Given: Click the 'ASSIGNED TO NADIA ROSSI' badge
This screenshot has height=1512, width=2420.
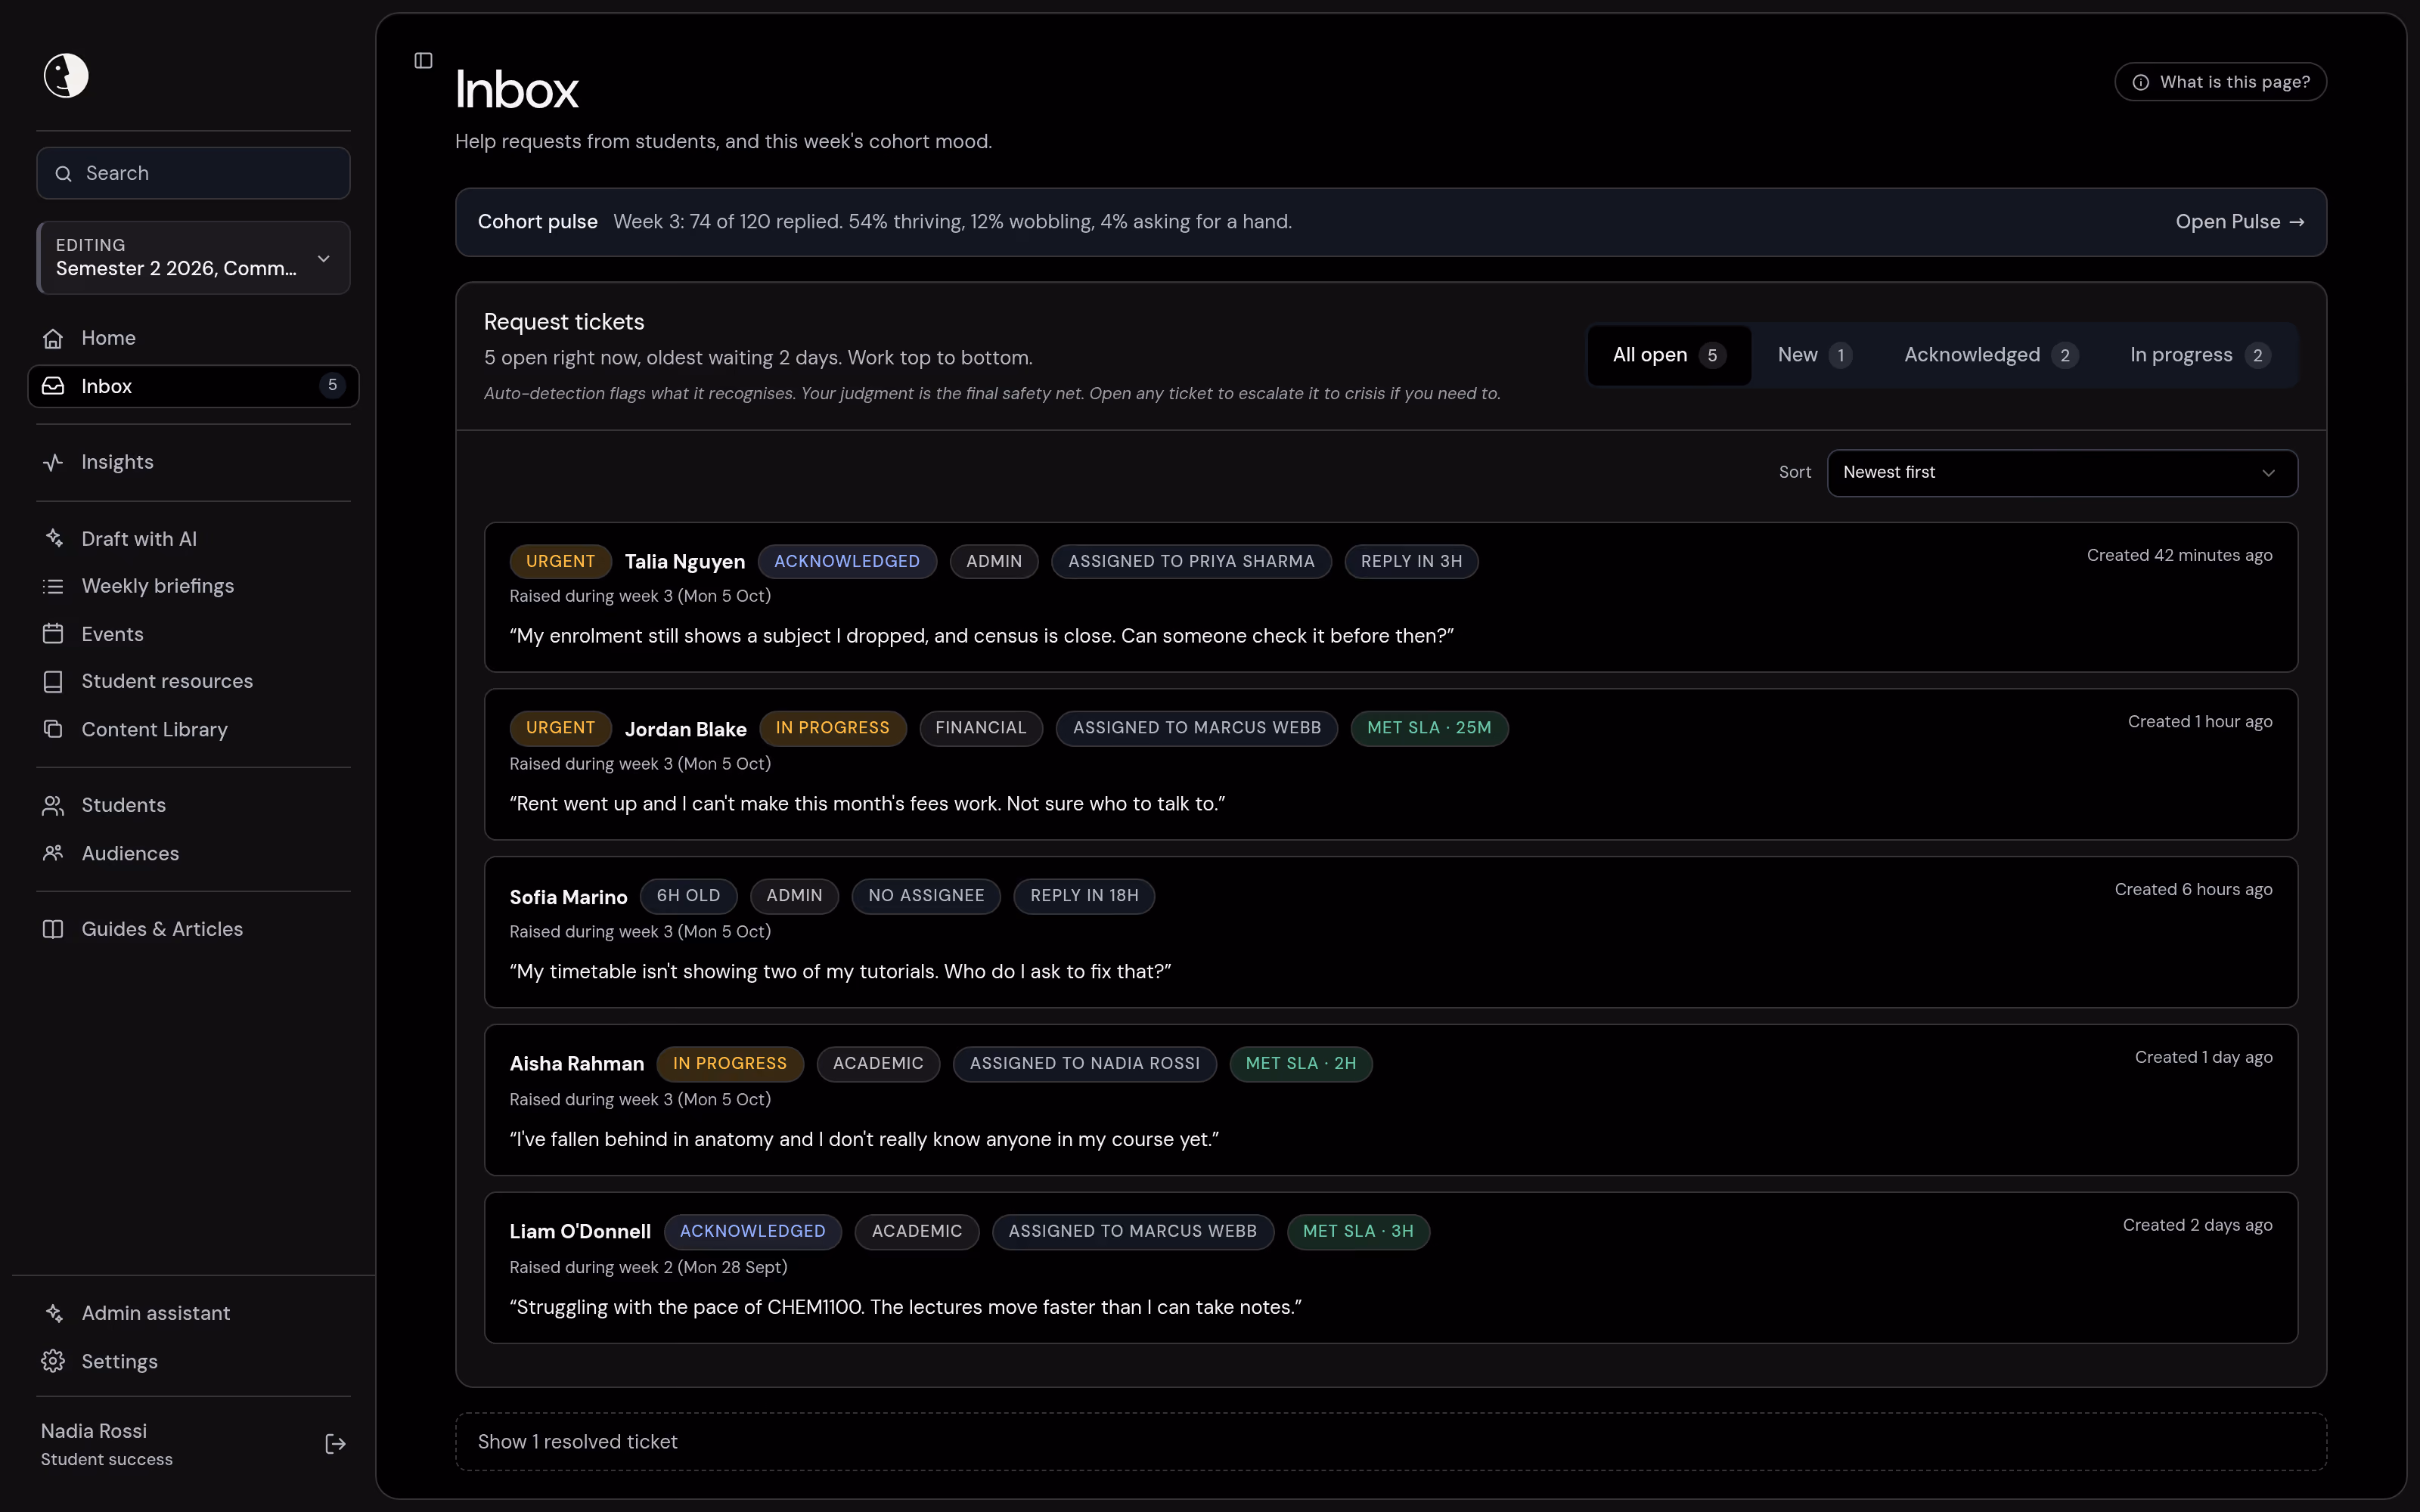Looking at the screenshot, I should tap(1084, 1064).
